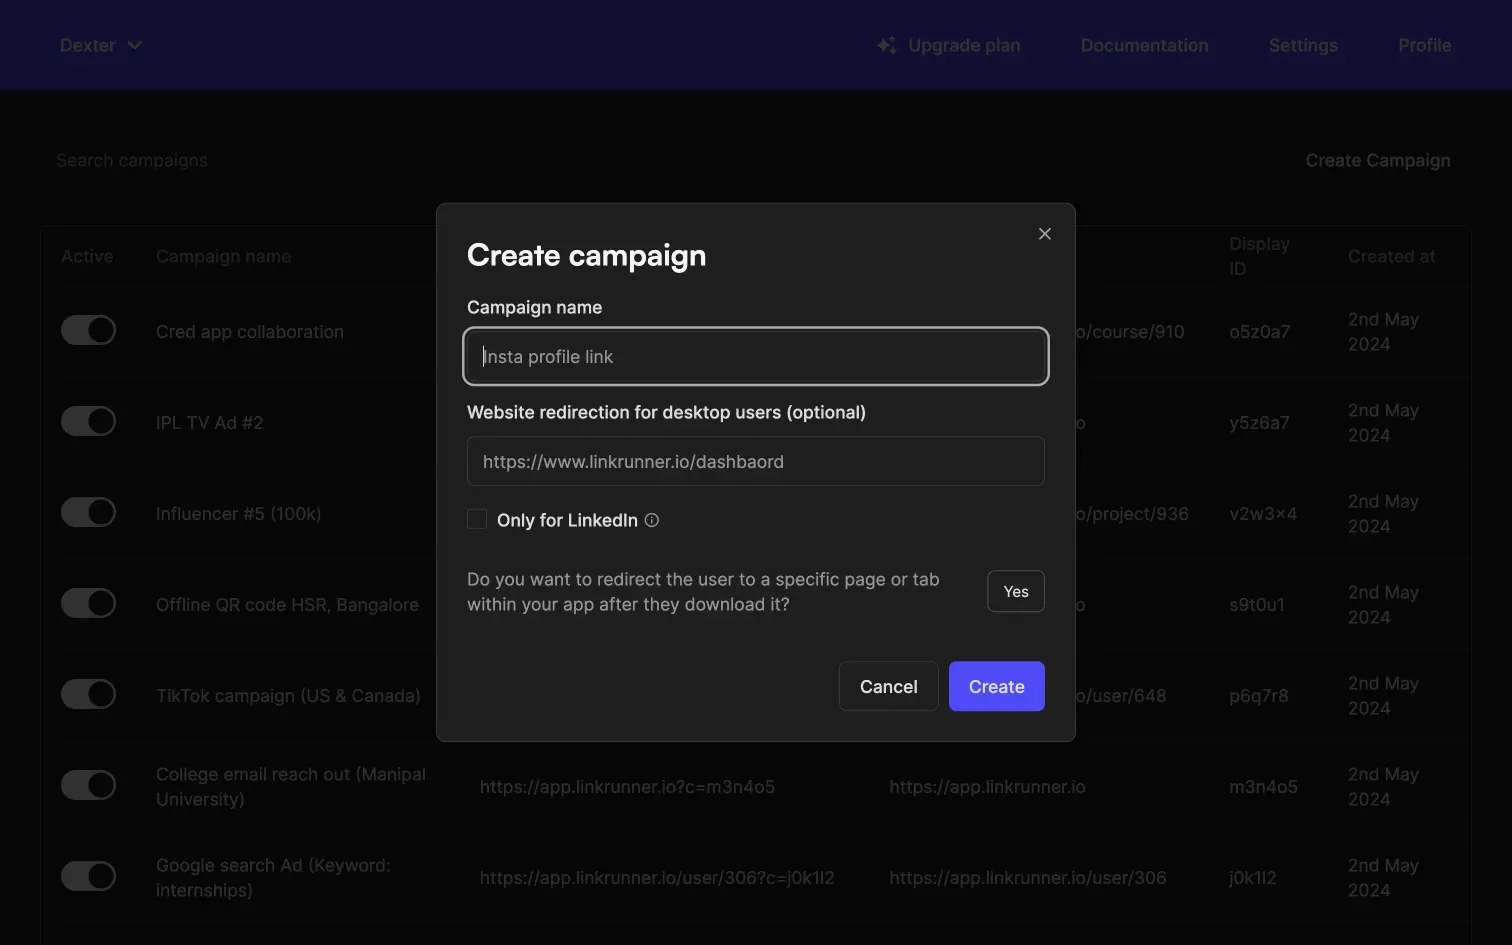Switch off Offline QR code HSR campaign
1512x945 pixels.
pos(88,604)
